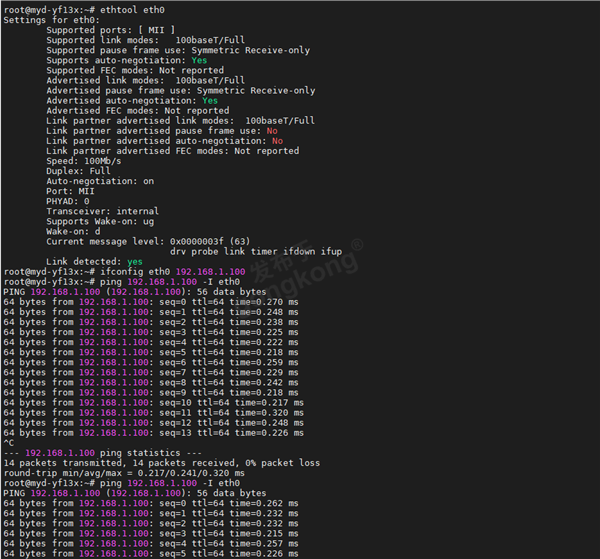Click the 'PHYAD: 0' line
Image resolution: width=600 pixels, height=559 pixels.
[67, 201]
